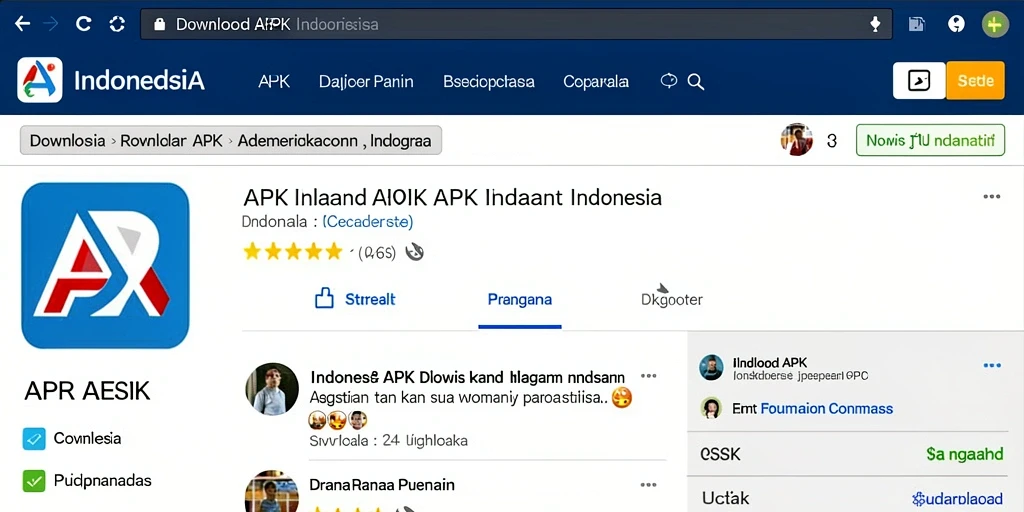Screen dimensions: 1024x512
Task: Click the microphone icon in address bar
Action: click(875, 25)
